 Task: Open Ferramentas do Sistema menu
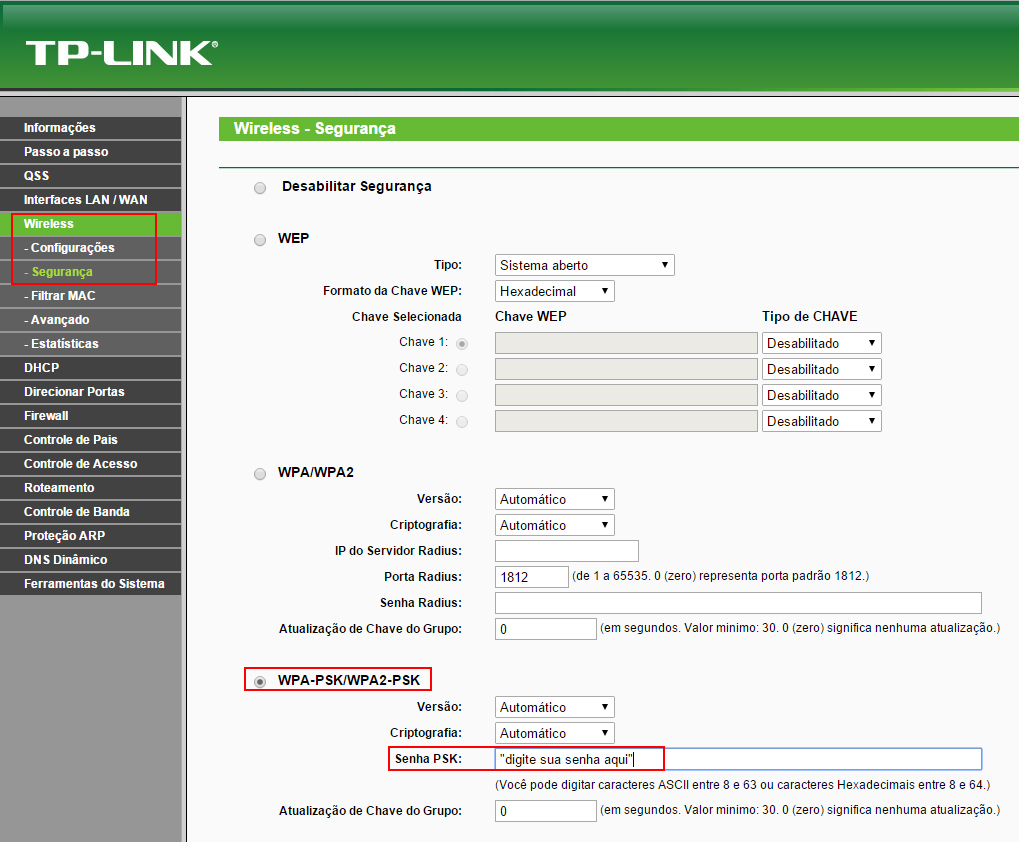point(90,585)
